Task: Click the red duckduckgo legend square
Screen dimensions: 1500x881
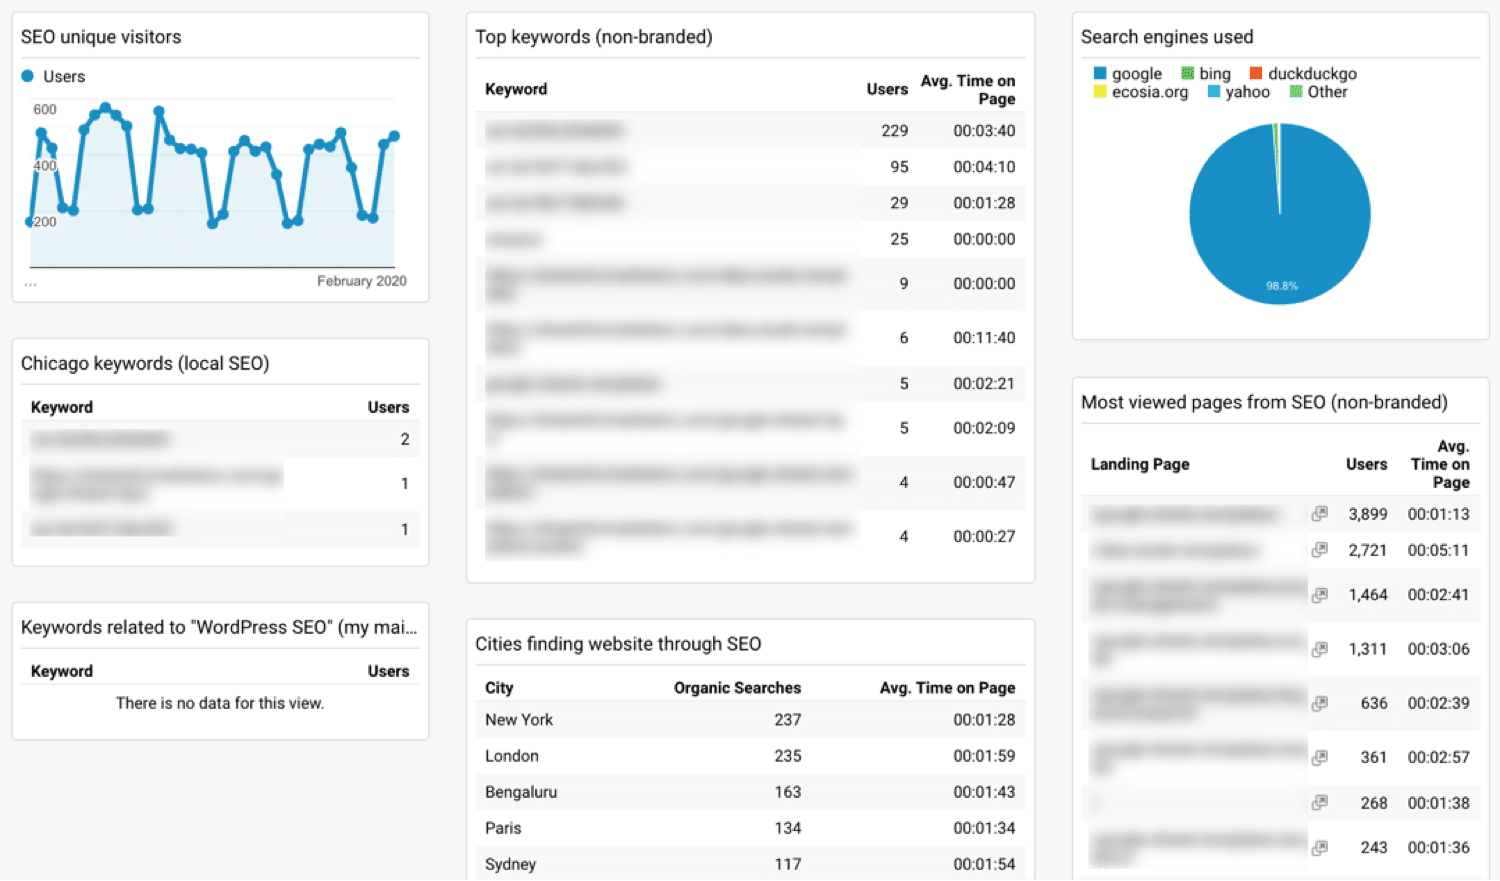Action: tap(1253, 72)
